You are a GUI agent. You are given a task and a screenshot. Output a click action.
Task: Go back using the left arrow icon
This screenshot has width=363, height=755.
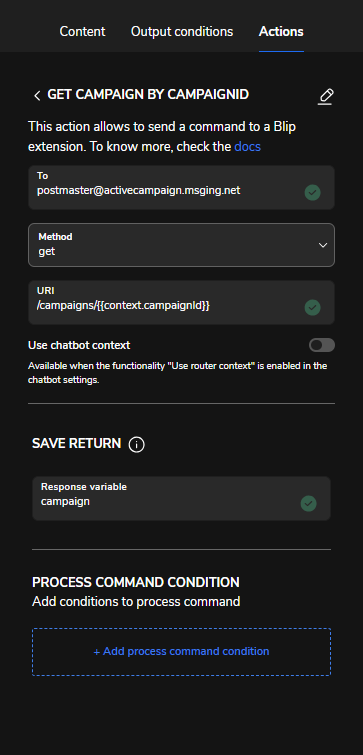[x=37, y=95]
